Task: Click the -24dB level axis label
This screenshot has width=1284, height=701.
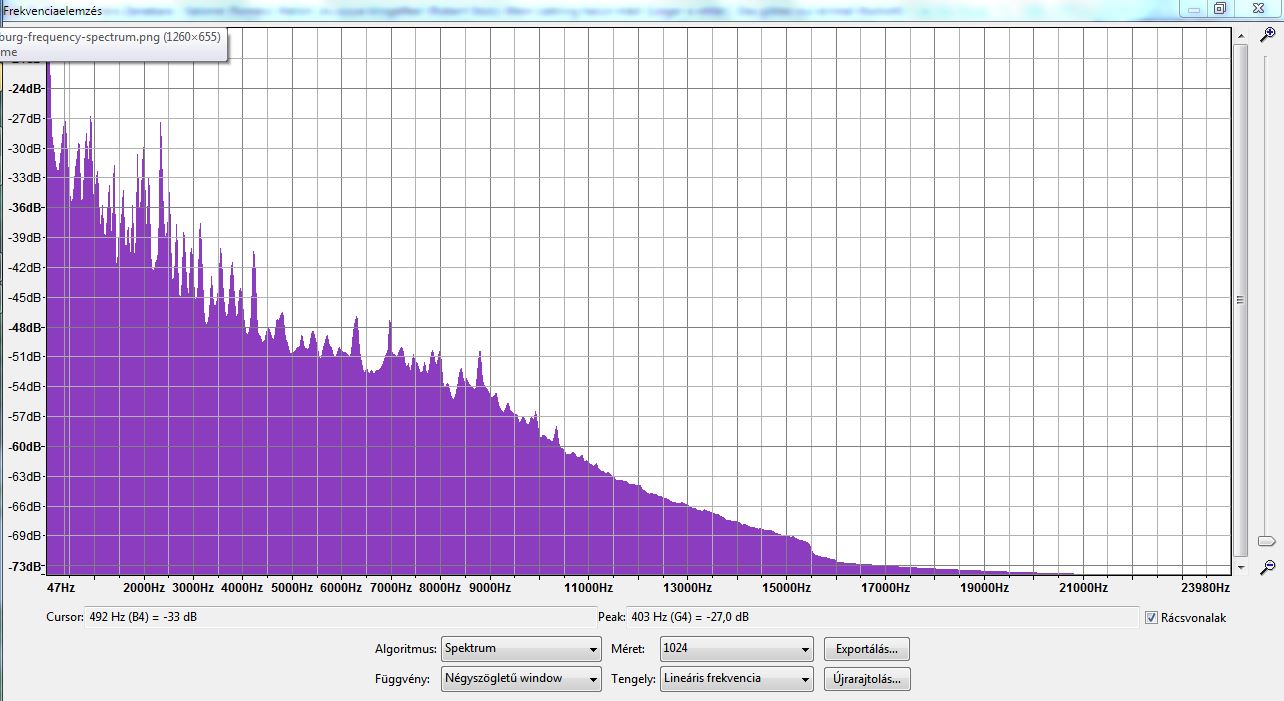Action: (x=25, y=88)
